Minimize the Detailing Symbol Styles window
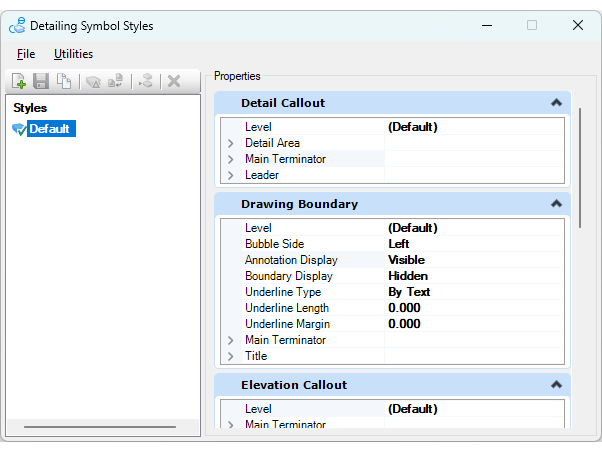This screenshot has height=452, width=602. 487,26
